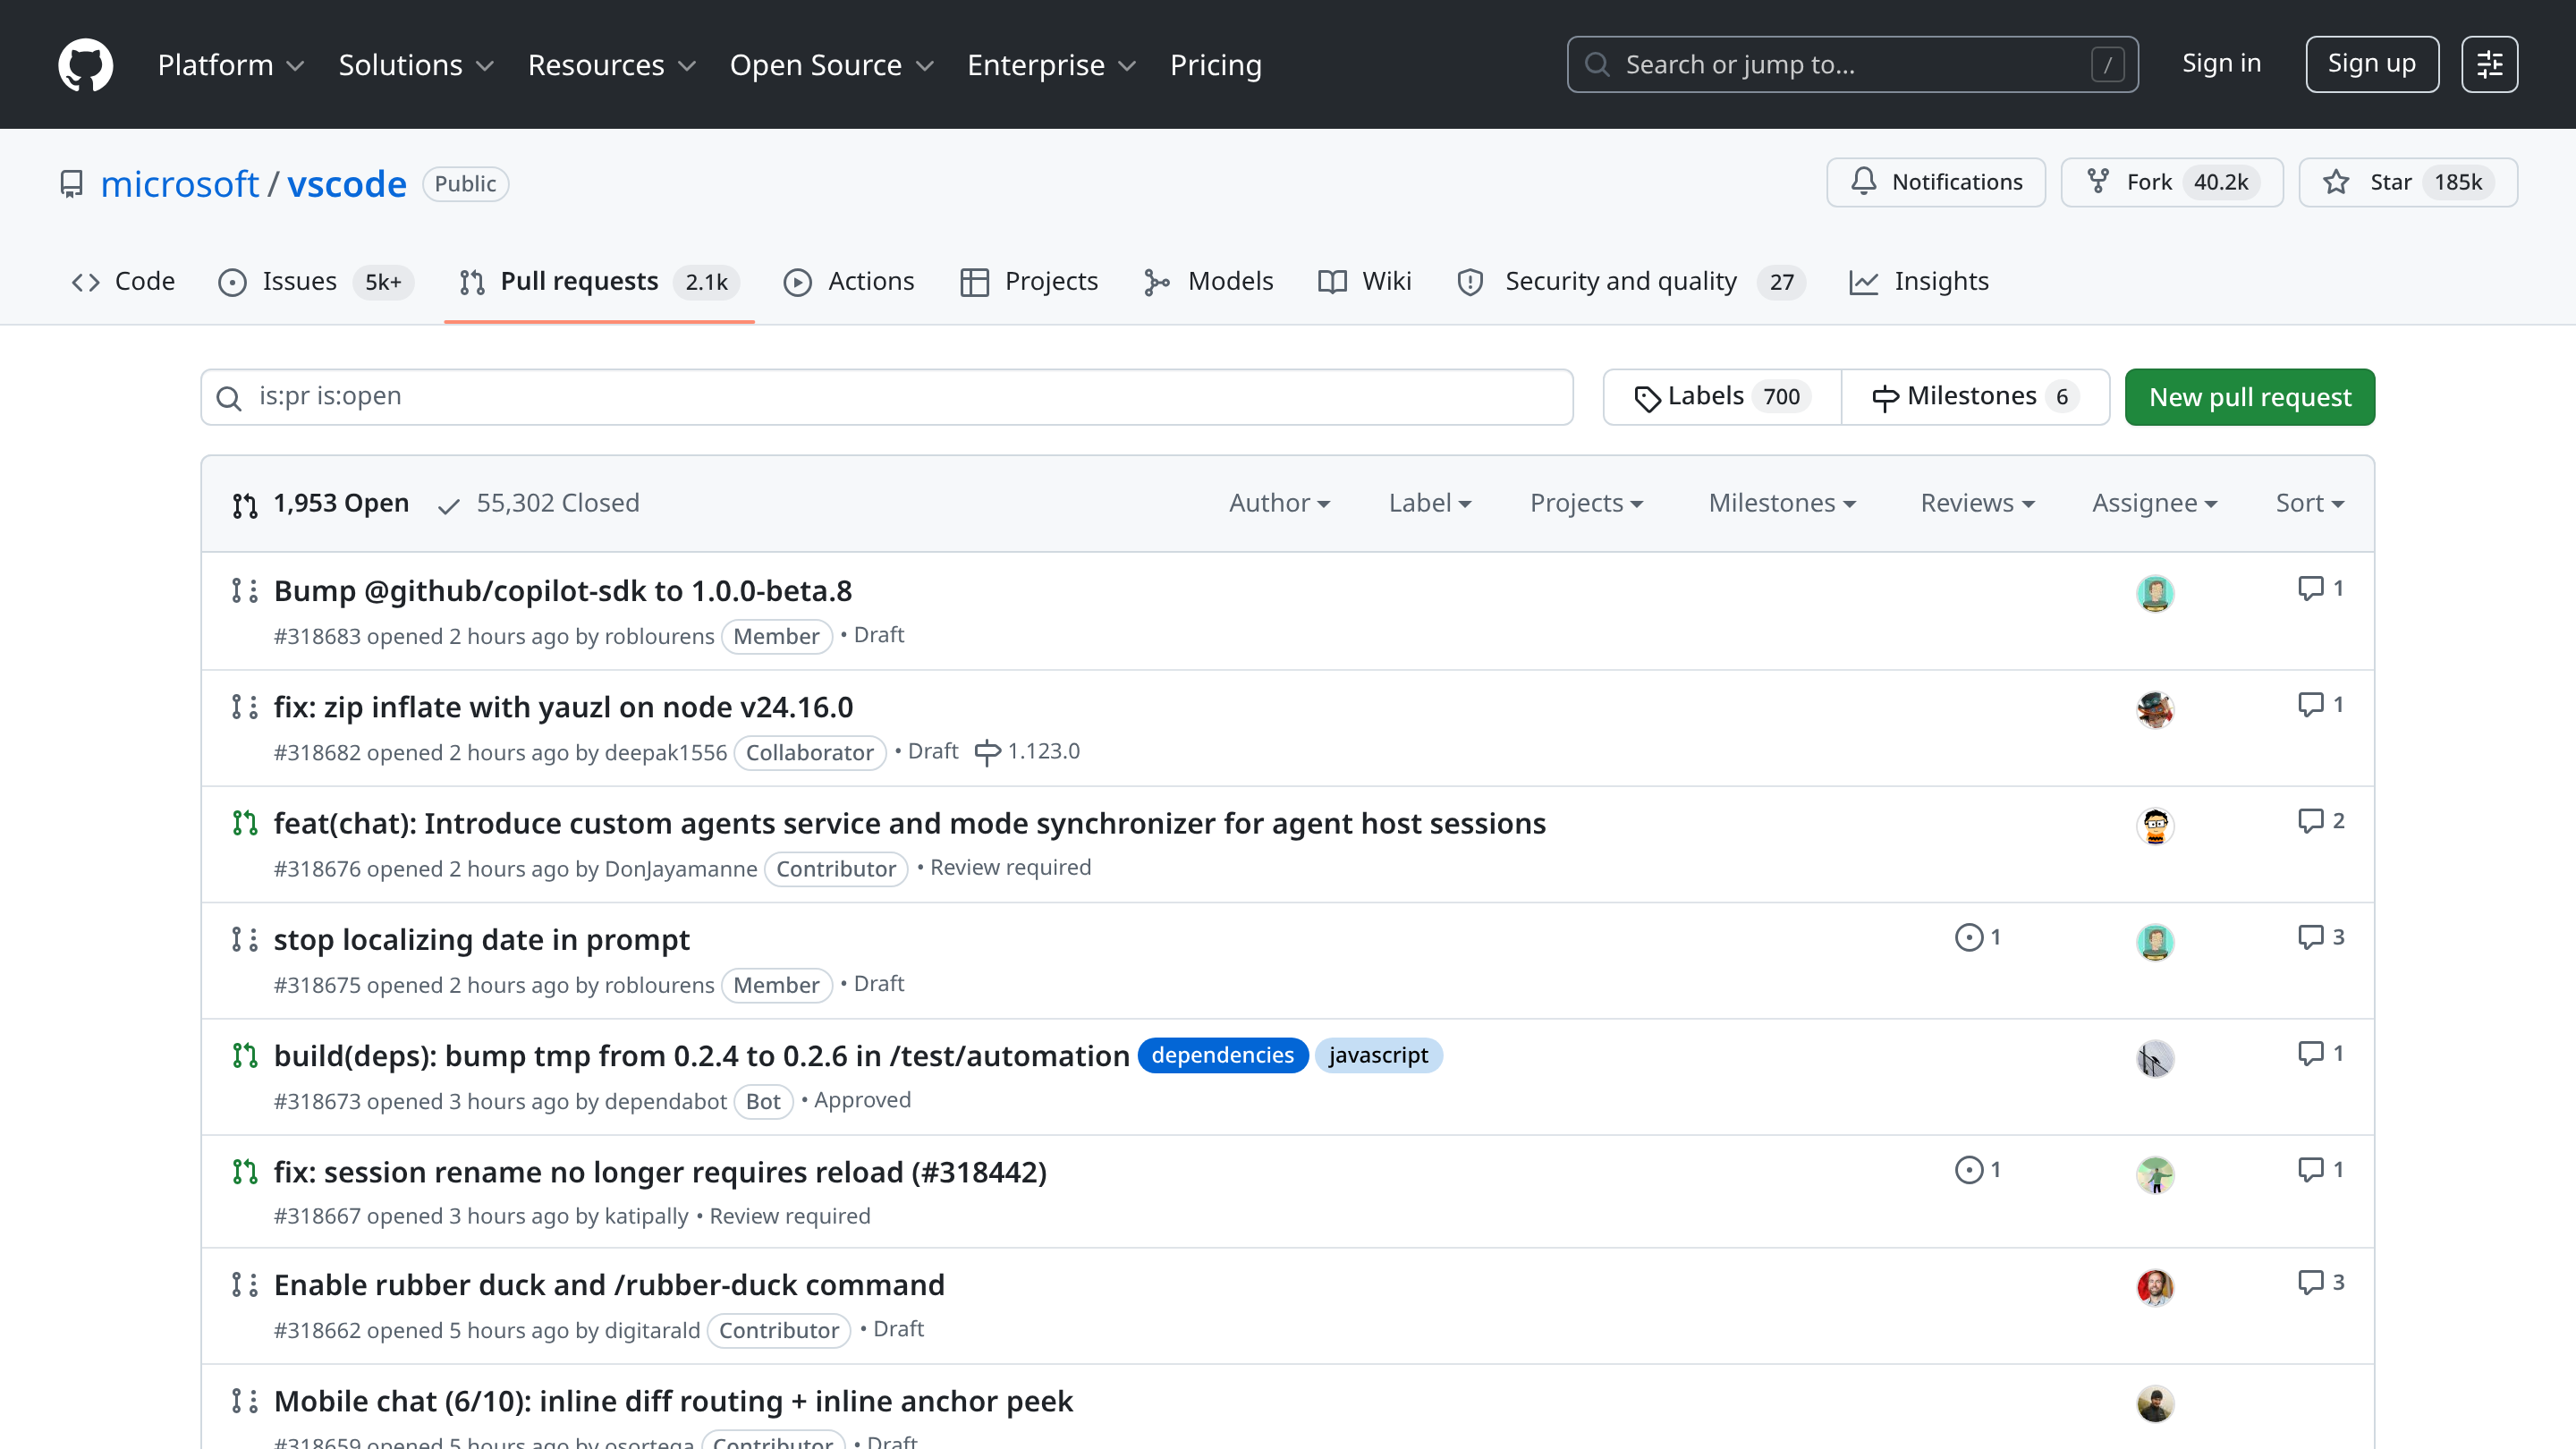Screen dimensions: 2576x1449
Task: Filter by the javascript label
Action: pyautogui.click(x=1378, y=1055)
